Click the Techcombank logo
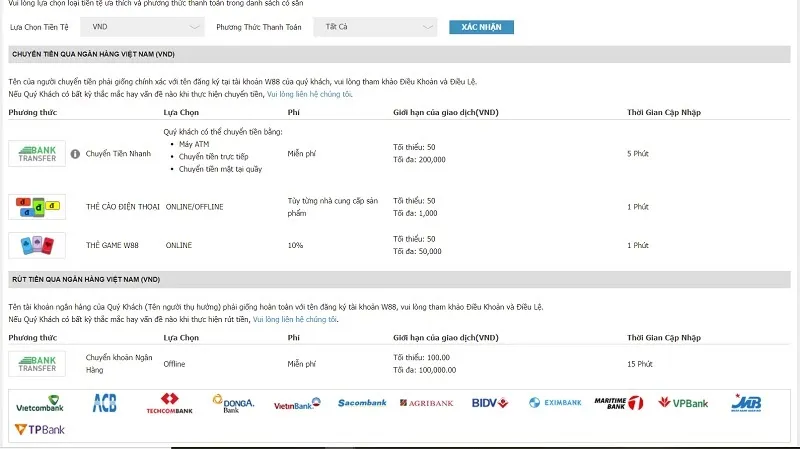Viewport: 800px width, 449px height. 169,404
